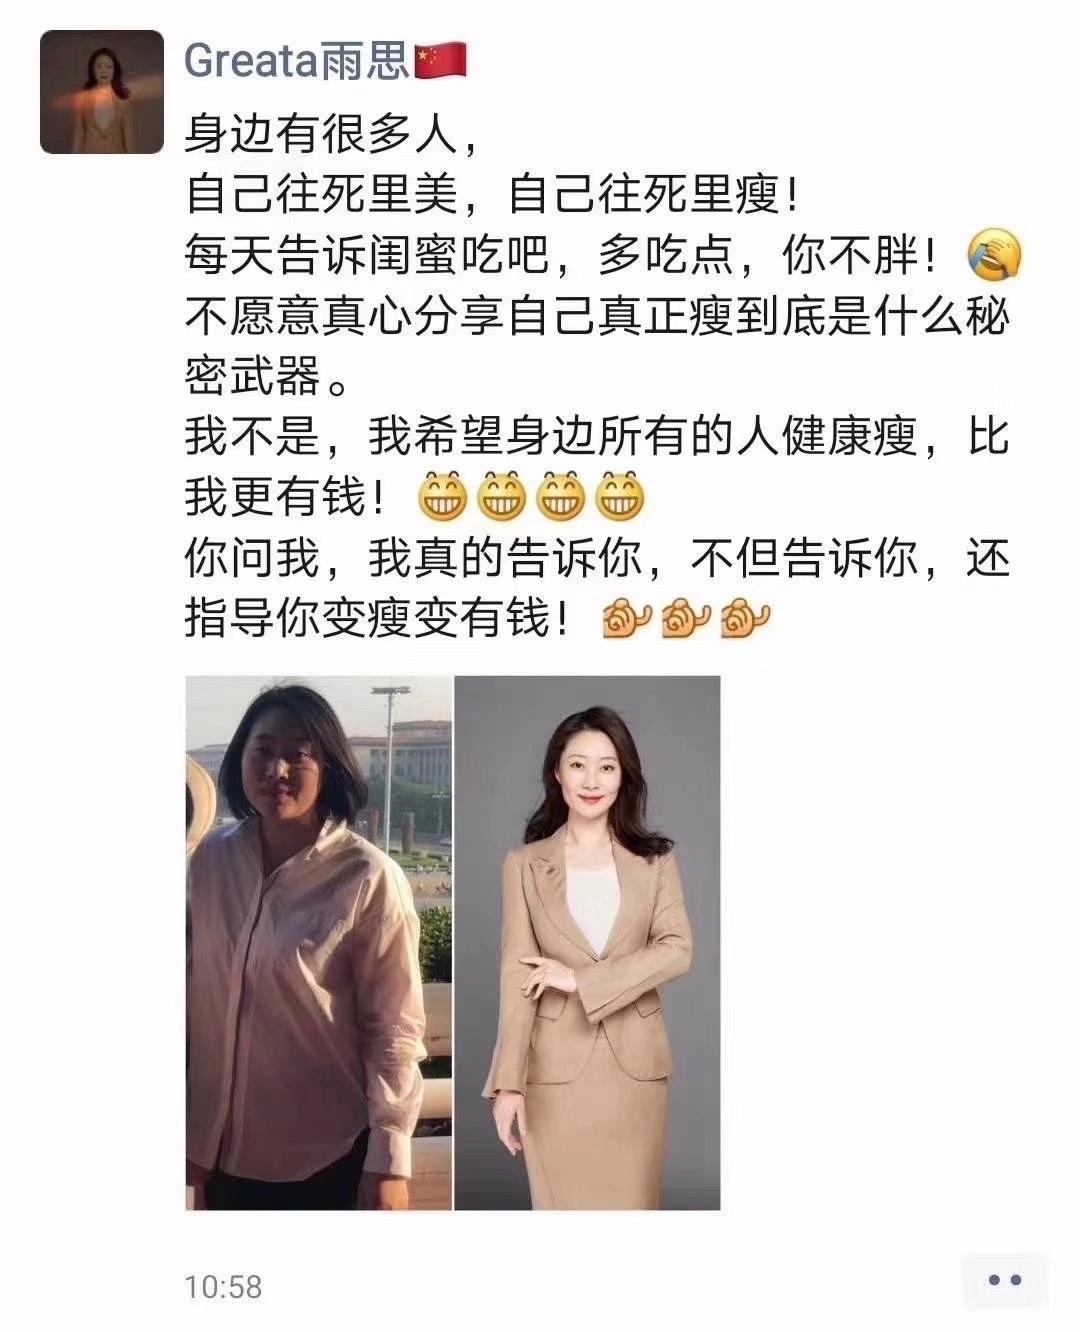View the left photo with white shirt
Screen dimensions: 1080x1332
click(318, 943)
